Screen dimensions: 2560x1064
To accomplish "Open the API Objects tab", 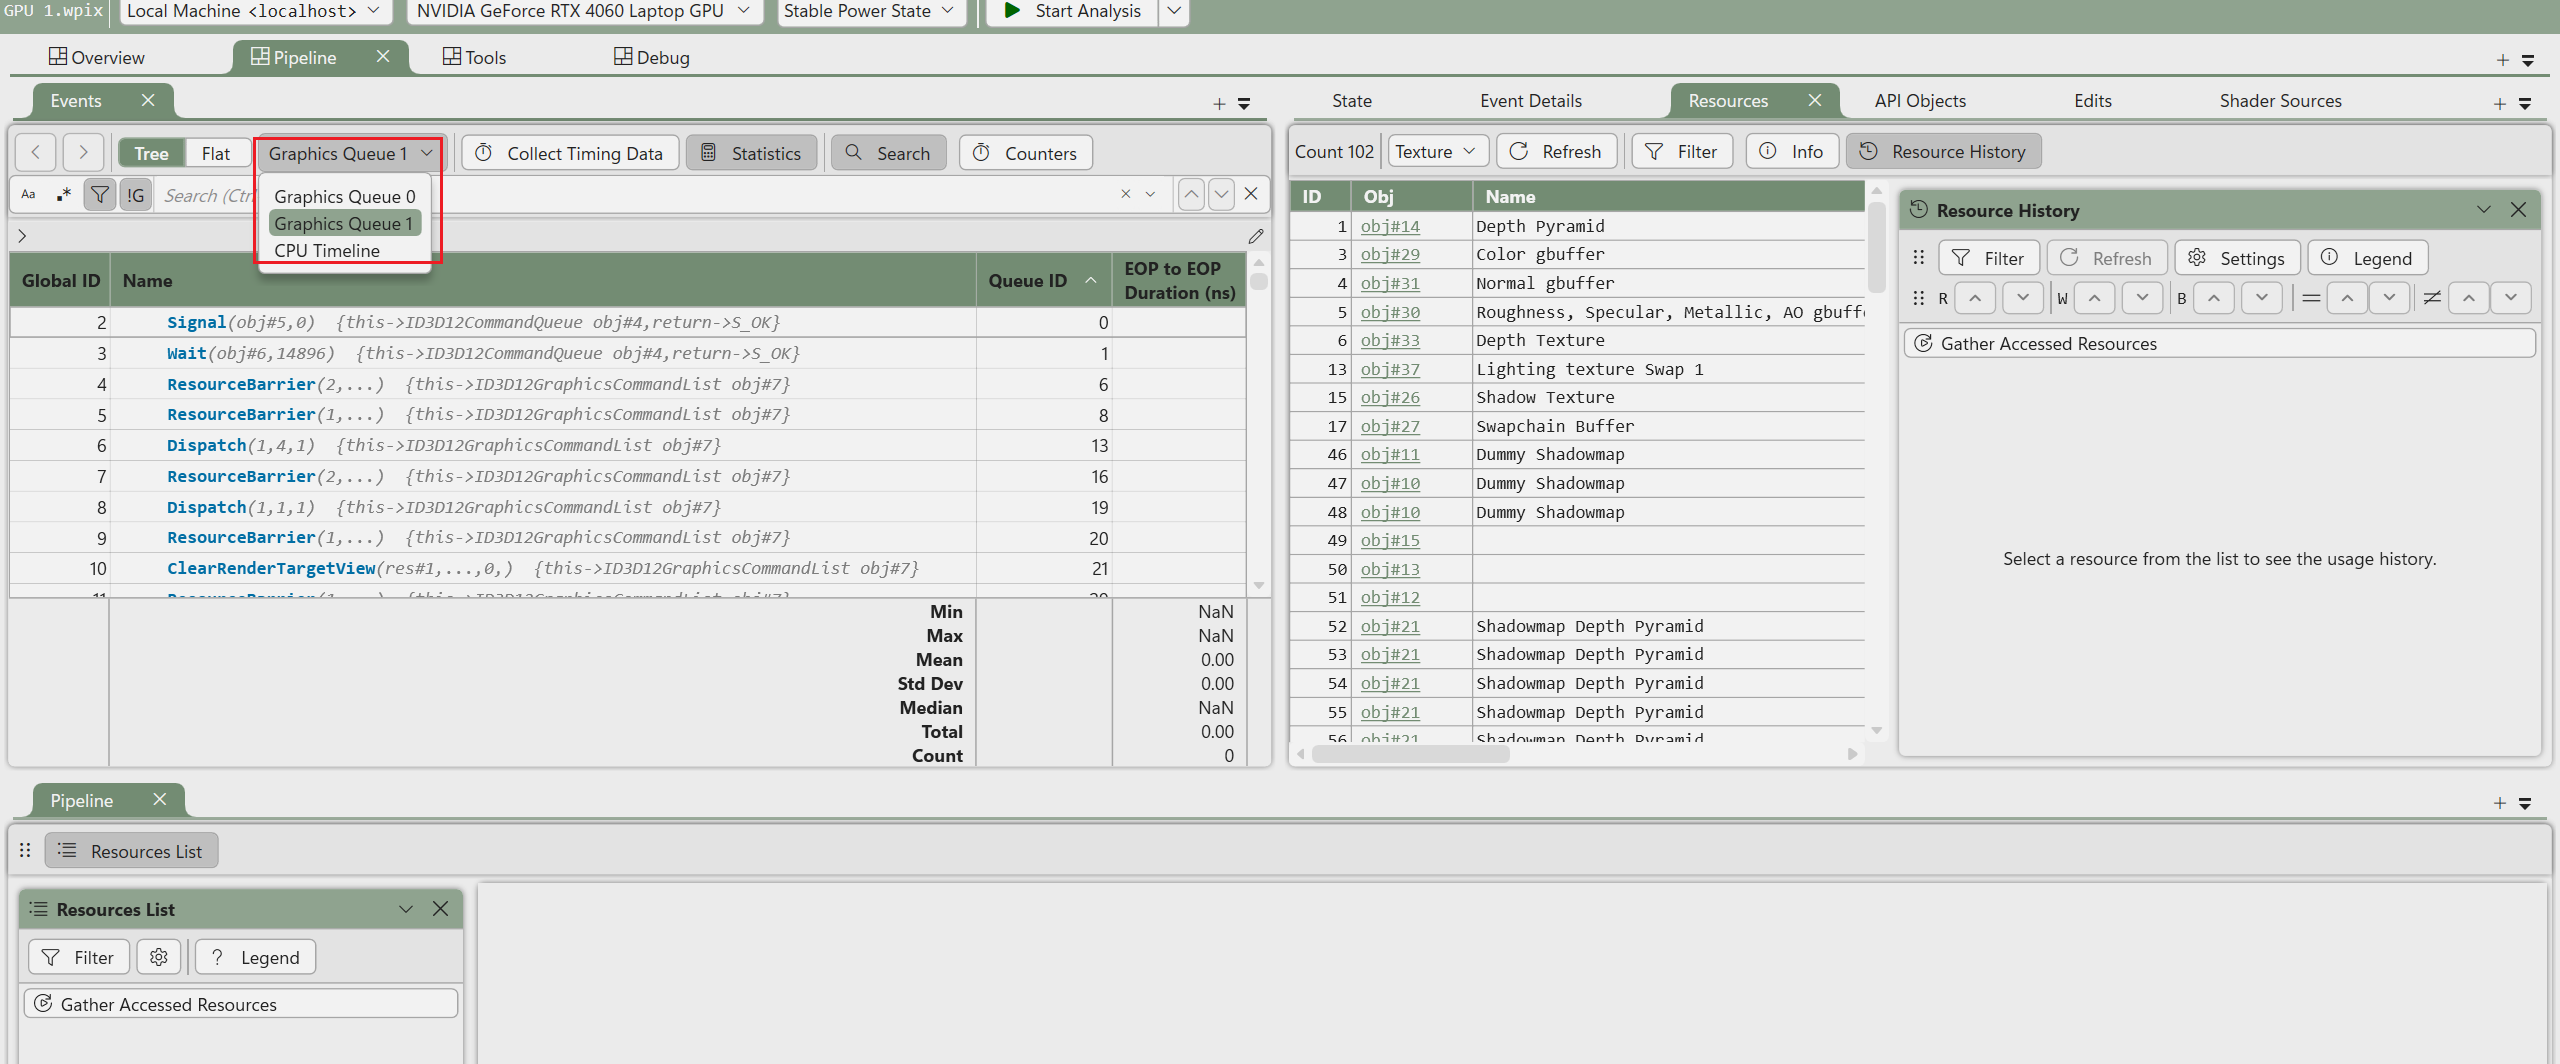I will pyautogui.click(x=1920, y=101).
